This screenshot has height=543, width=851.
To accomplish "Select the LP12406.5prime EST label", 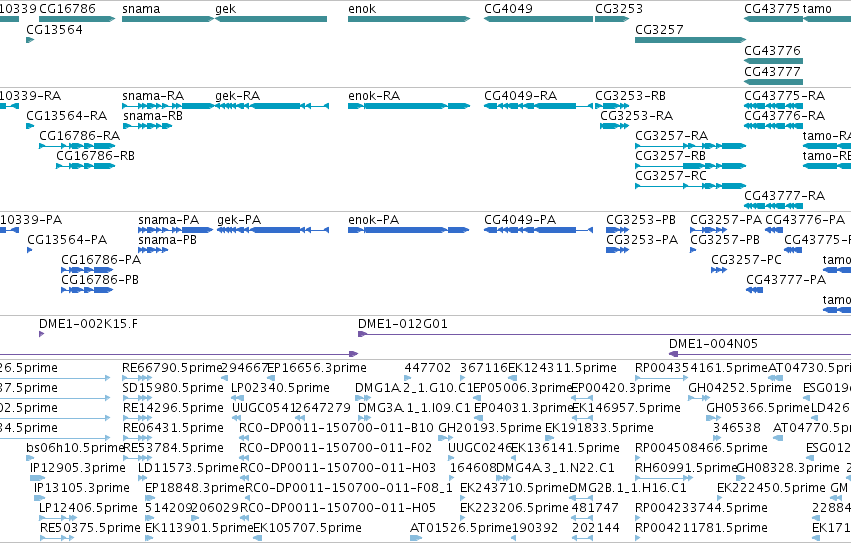I will pyautogui.click(x=88, y=508).
